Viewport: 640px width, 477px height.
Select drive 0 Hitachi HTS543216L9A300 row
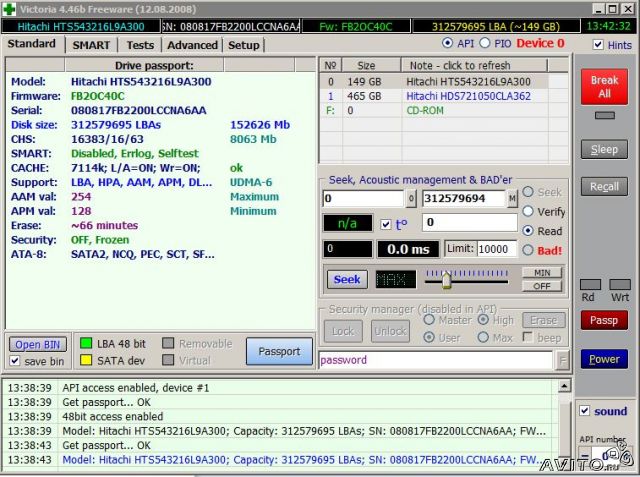pos(443,82)
